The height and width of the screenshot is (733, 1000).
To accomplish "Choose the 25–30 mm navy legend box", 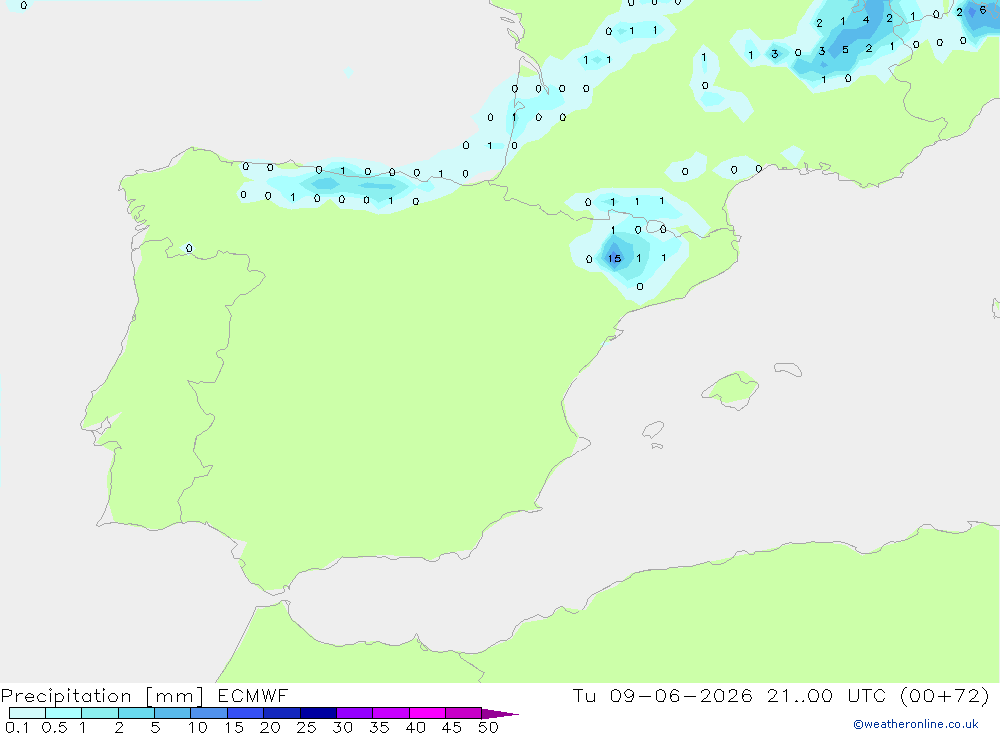I will 318,713.
